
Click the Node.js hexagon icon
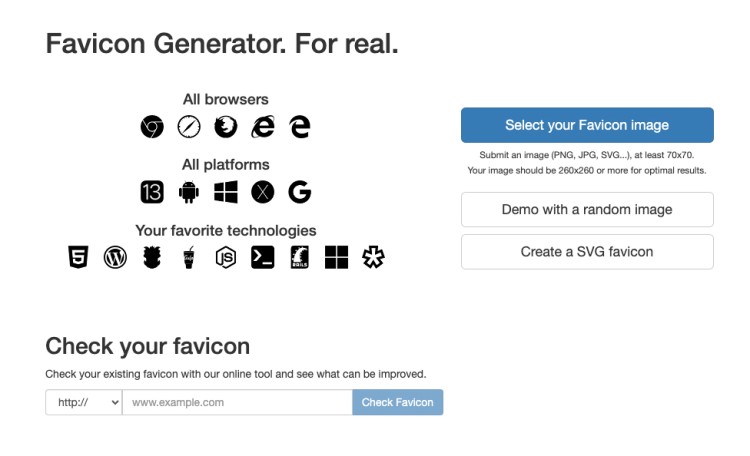coord(226,258)
